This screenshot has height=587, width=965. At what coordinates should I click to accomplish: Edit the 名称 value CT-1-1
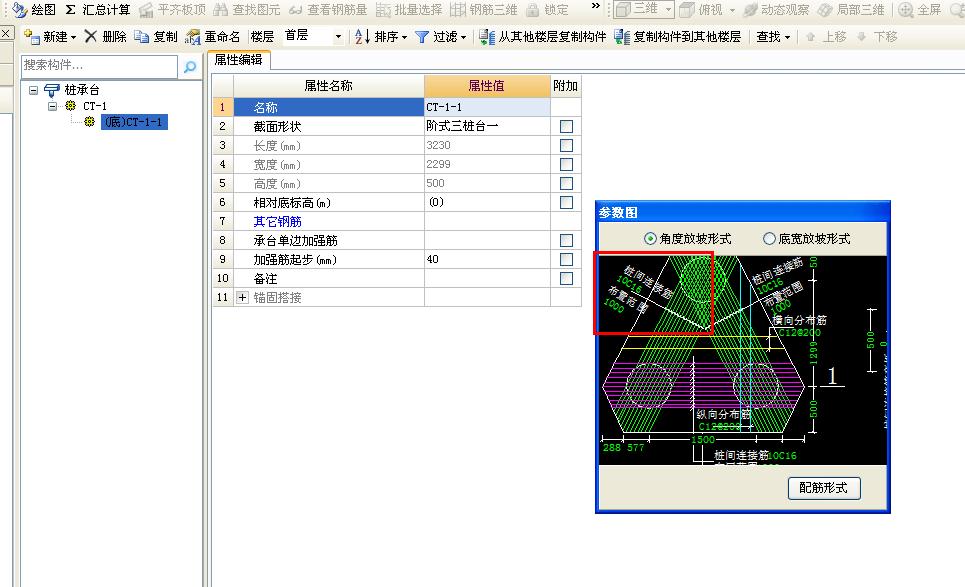[x=487, y=107]
